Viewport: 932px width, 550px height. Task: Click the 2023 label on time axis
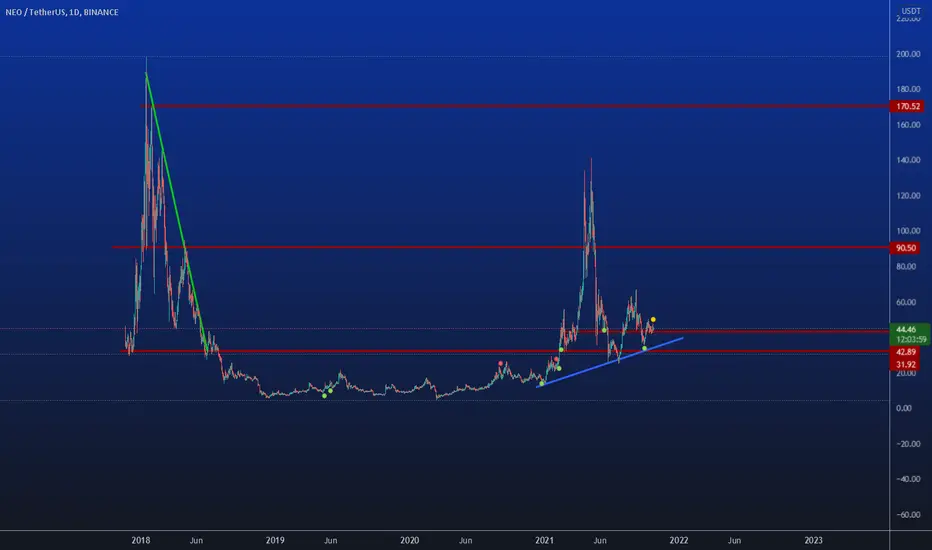(814, 540)
